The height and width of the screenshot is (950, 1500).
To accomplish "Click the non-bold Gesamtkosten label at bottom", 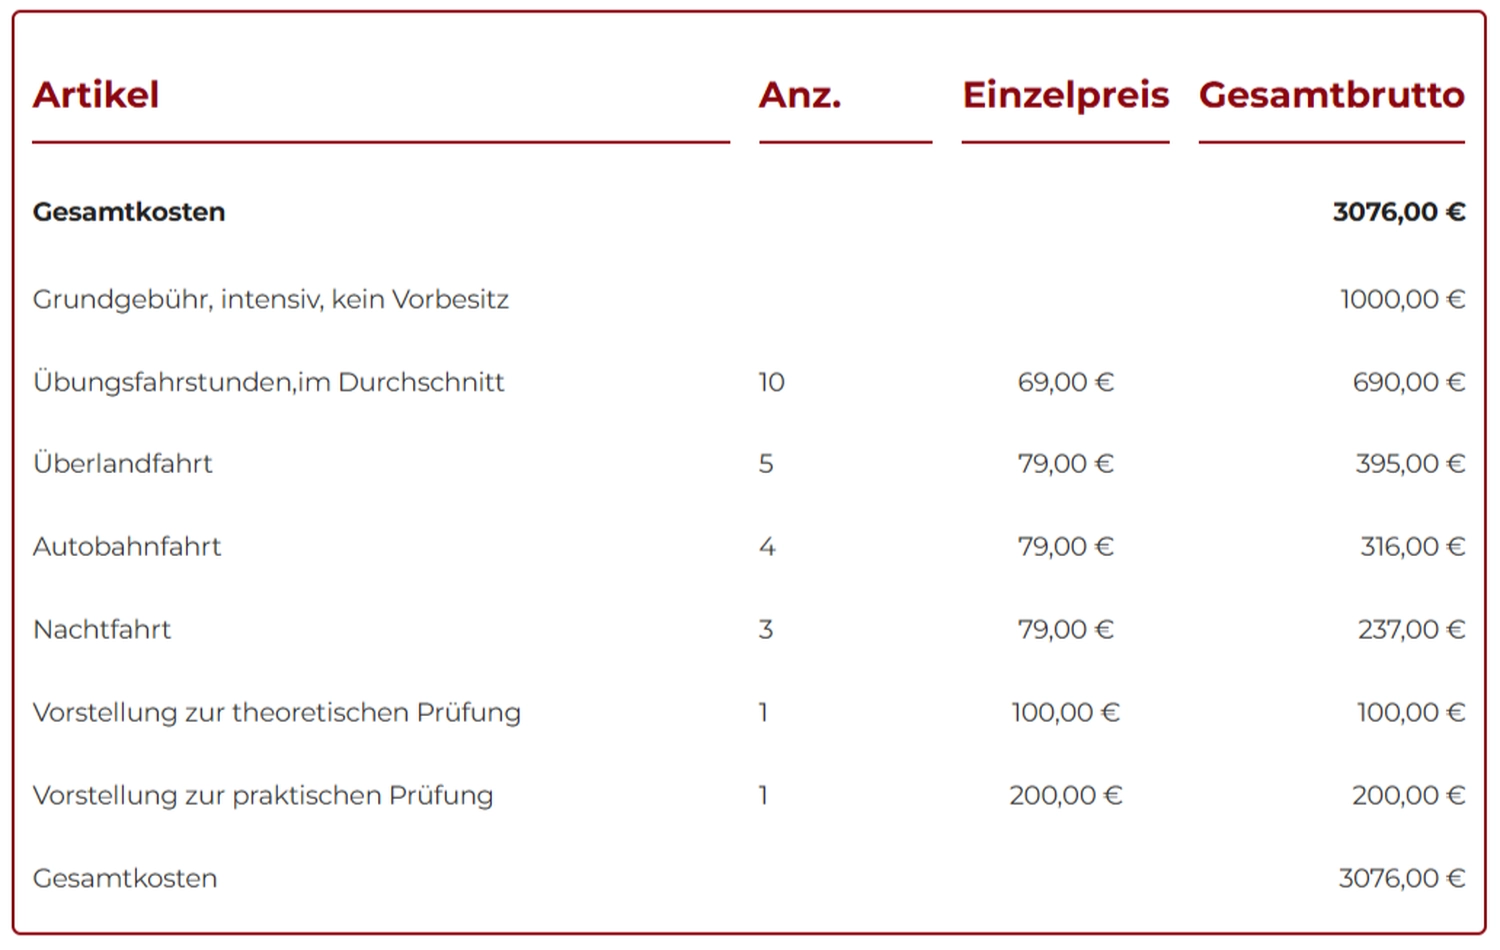I will 125,879.
